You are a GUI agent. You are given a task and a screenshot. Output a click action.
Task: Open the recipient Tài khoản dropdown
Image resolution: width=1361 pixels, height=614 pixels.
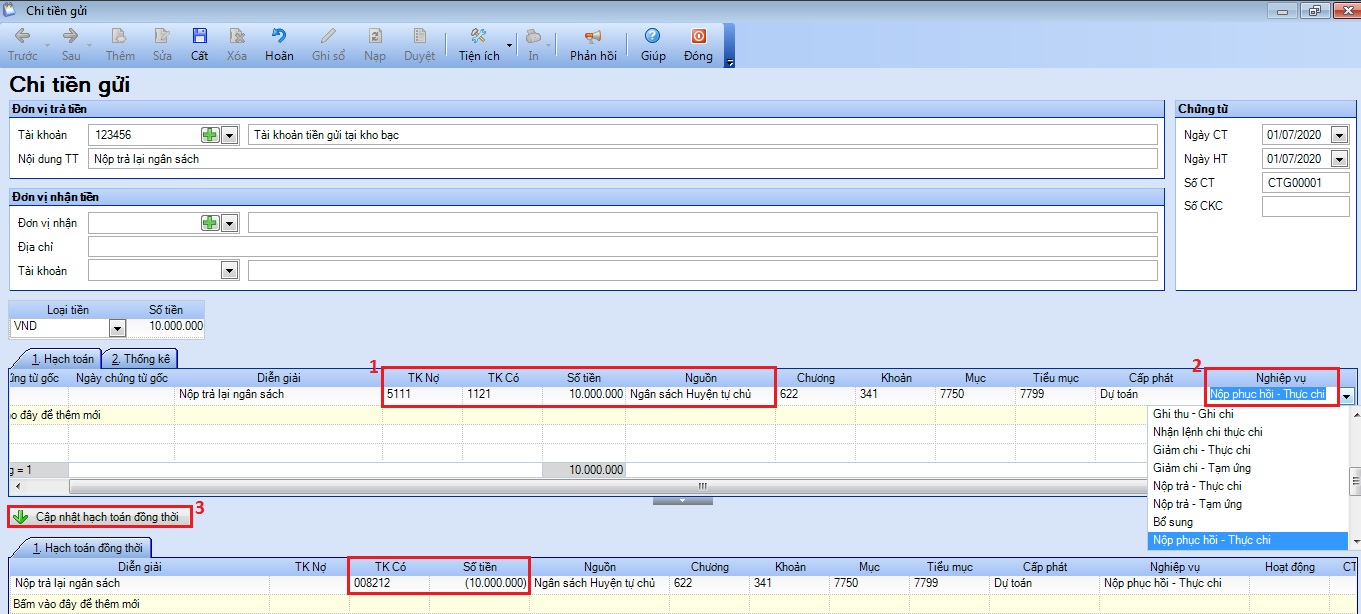tap(229, 270)
